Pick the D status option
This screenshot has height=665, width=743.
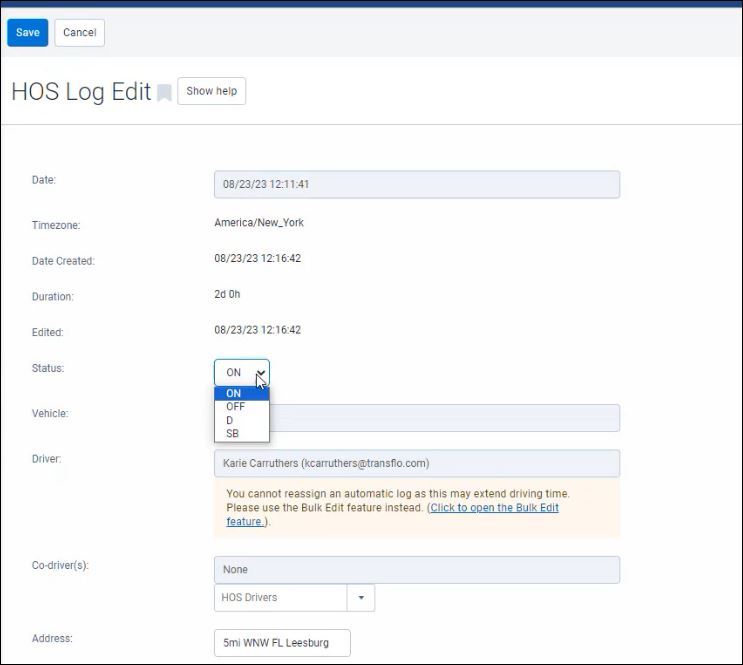pos(230,420)
